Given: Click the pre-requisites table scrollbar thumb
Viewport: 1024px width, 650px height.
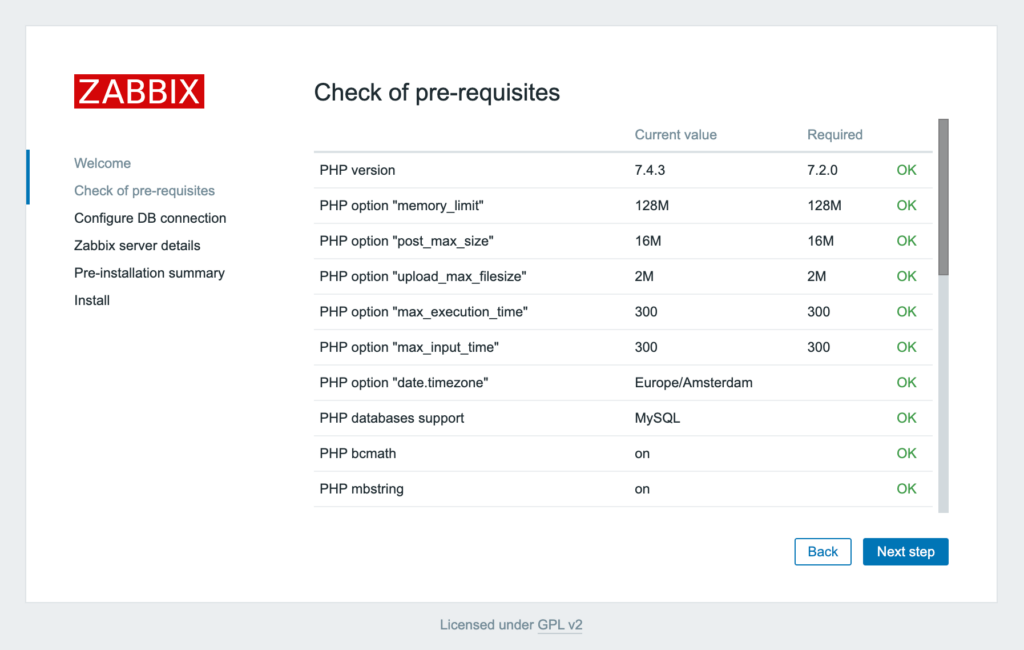Looking at the screenshot, I should click(943, 196).
